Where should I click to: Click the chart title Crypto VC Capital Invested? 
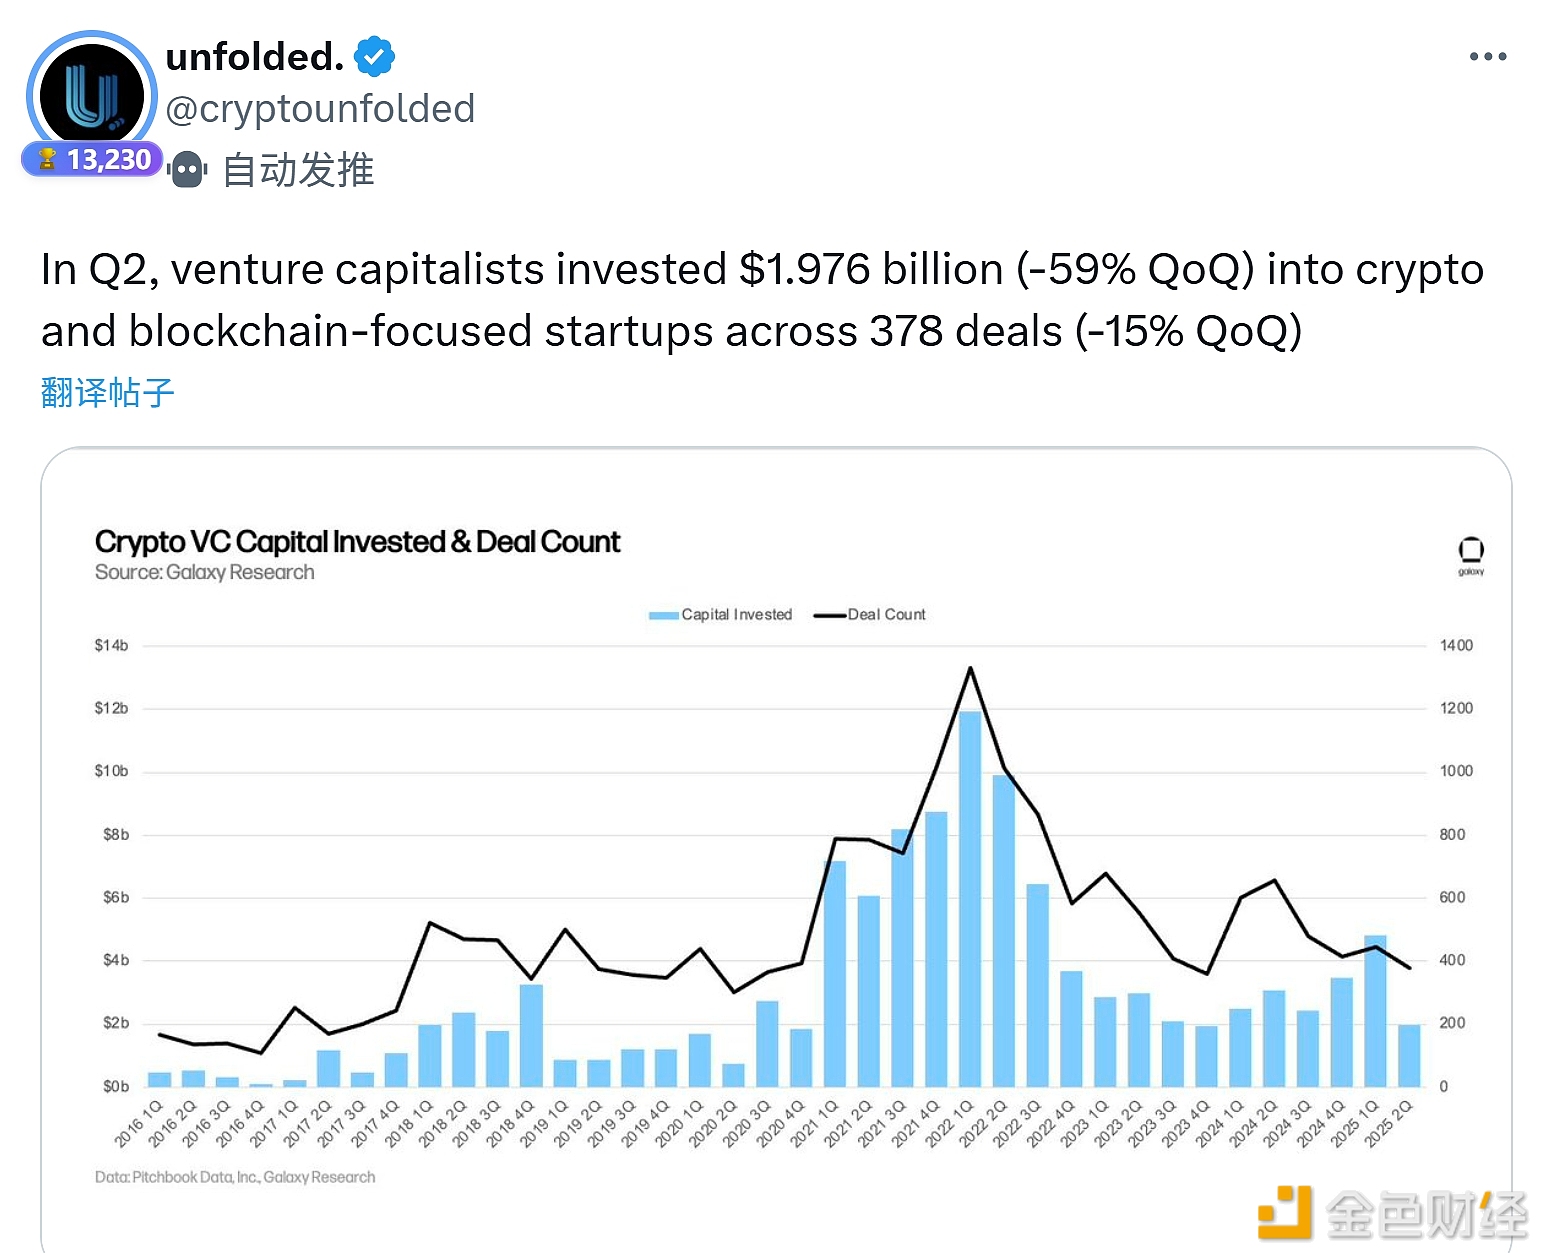[x=357, y=542]
